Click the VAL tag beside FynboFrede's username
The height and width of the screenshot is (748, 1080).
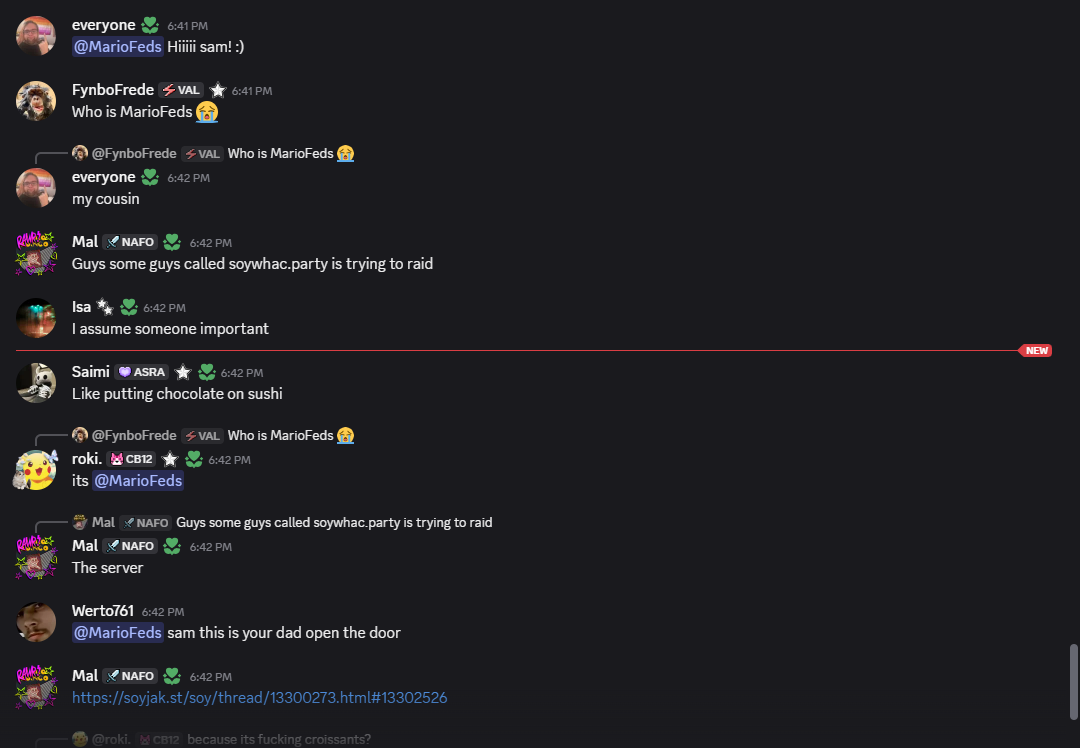click(x=181, y=90)
